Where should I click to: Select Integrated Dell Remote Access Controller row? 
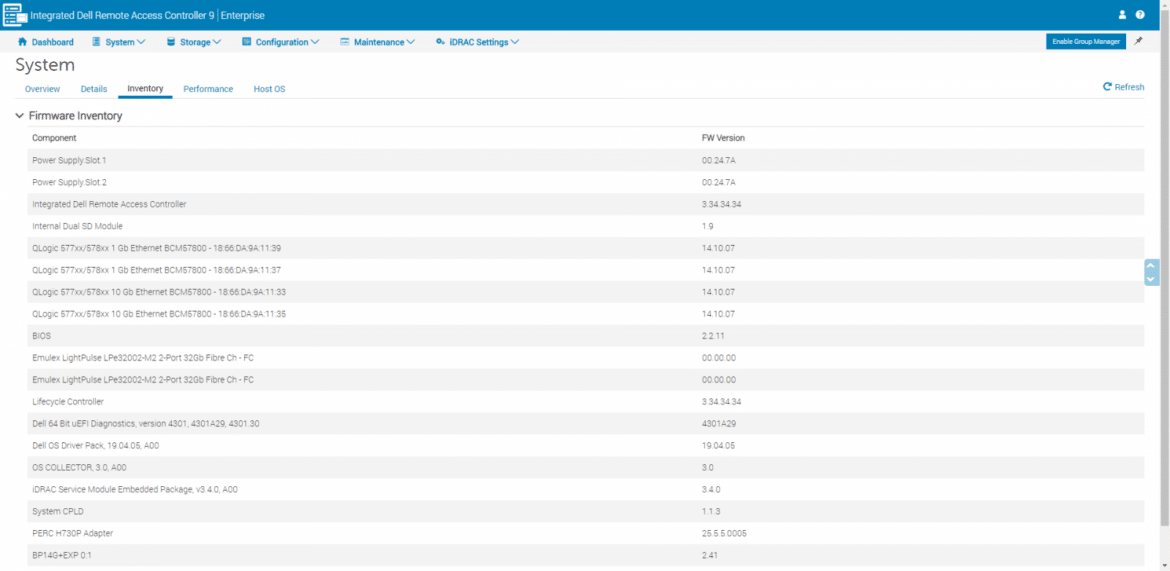(586, 204)
